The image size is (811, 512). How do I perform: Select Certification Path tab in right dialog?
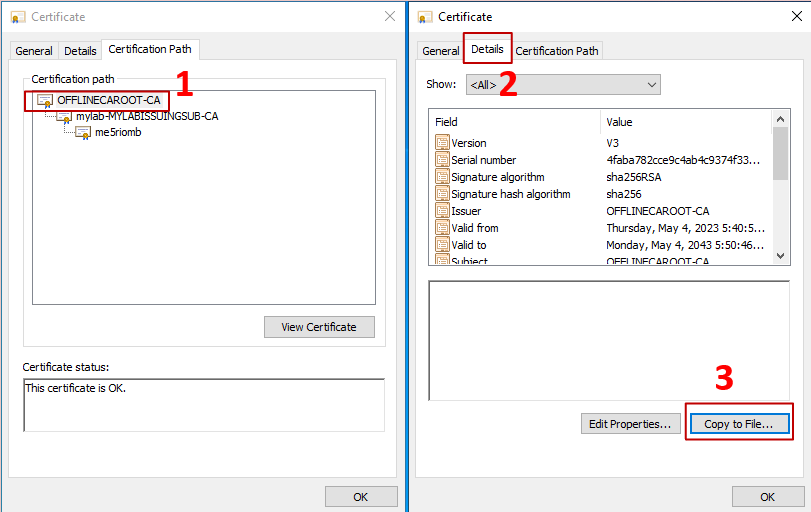557,51
